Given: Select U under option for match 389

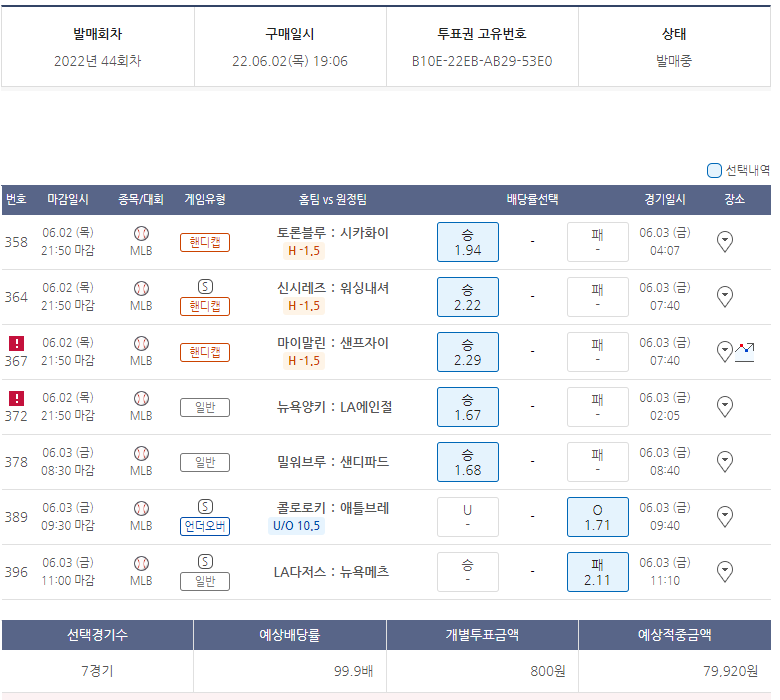Looking at the screenshot, I should tap(468, 517).
